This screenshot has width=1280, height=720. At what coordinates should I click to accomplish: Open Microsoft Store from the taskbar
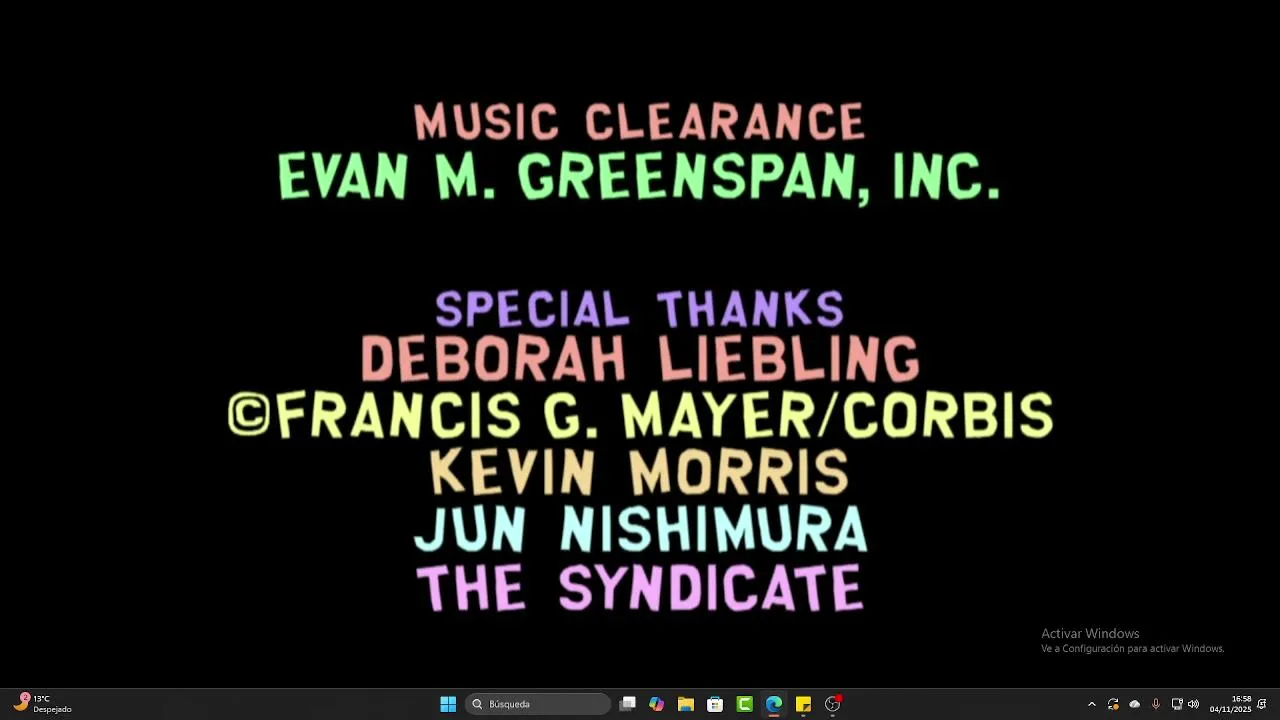(x=715, y=704)
